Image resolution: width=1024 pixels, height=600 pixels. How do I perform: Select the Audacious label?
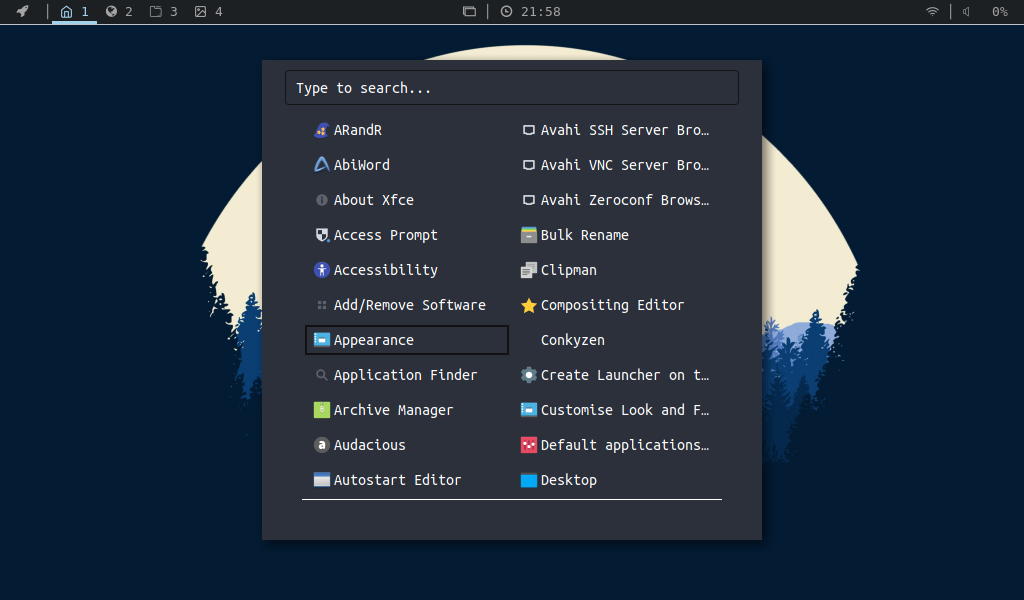[x=370, y=445]
